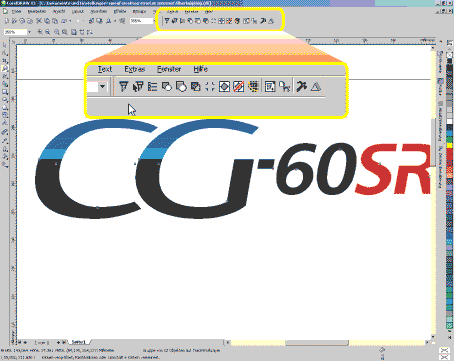Click the list-settings icon in magnified callout
Image resolution: width=454 pixels, height=361 pixels.
click(152, 87)
